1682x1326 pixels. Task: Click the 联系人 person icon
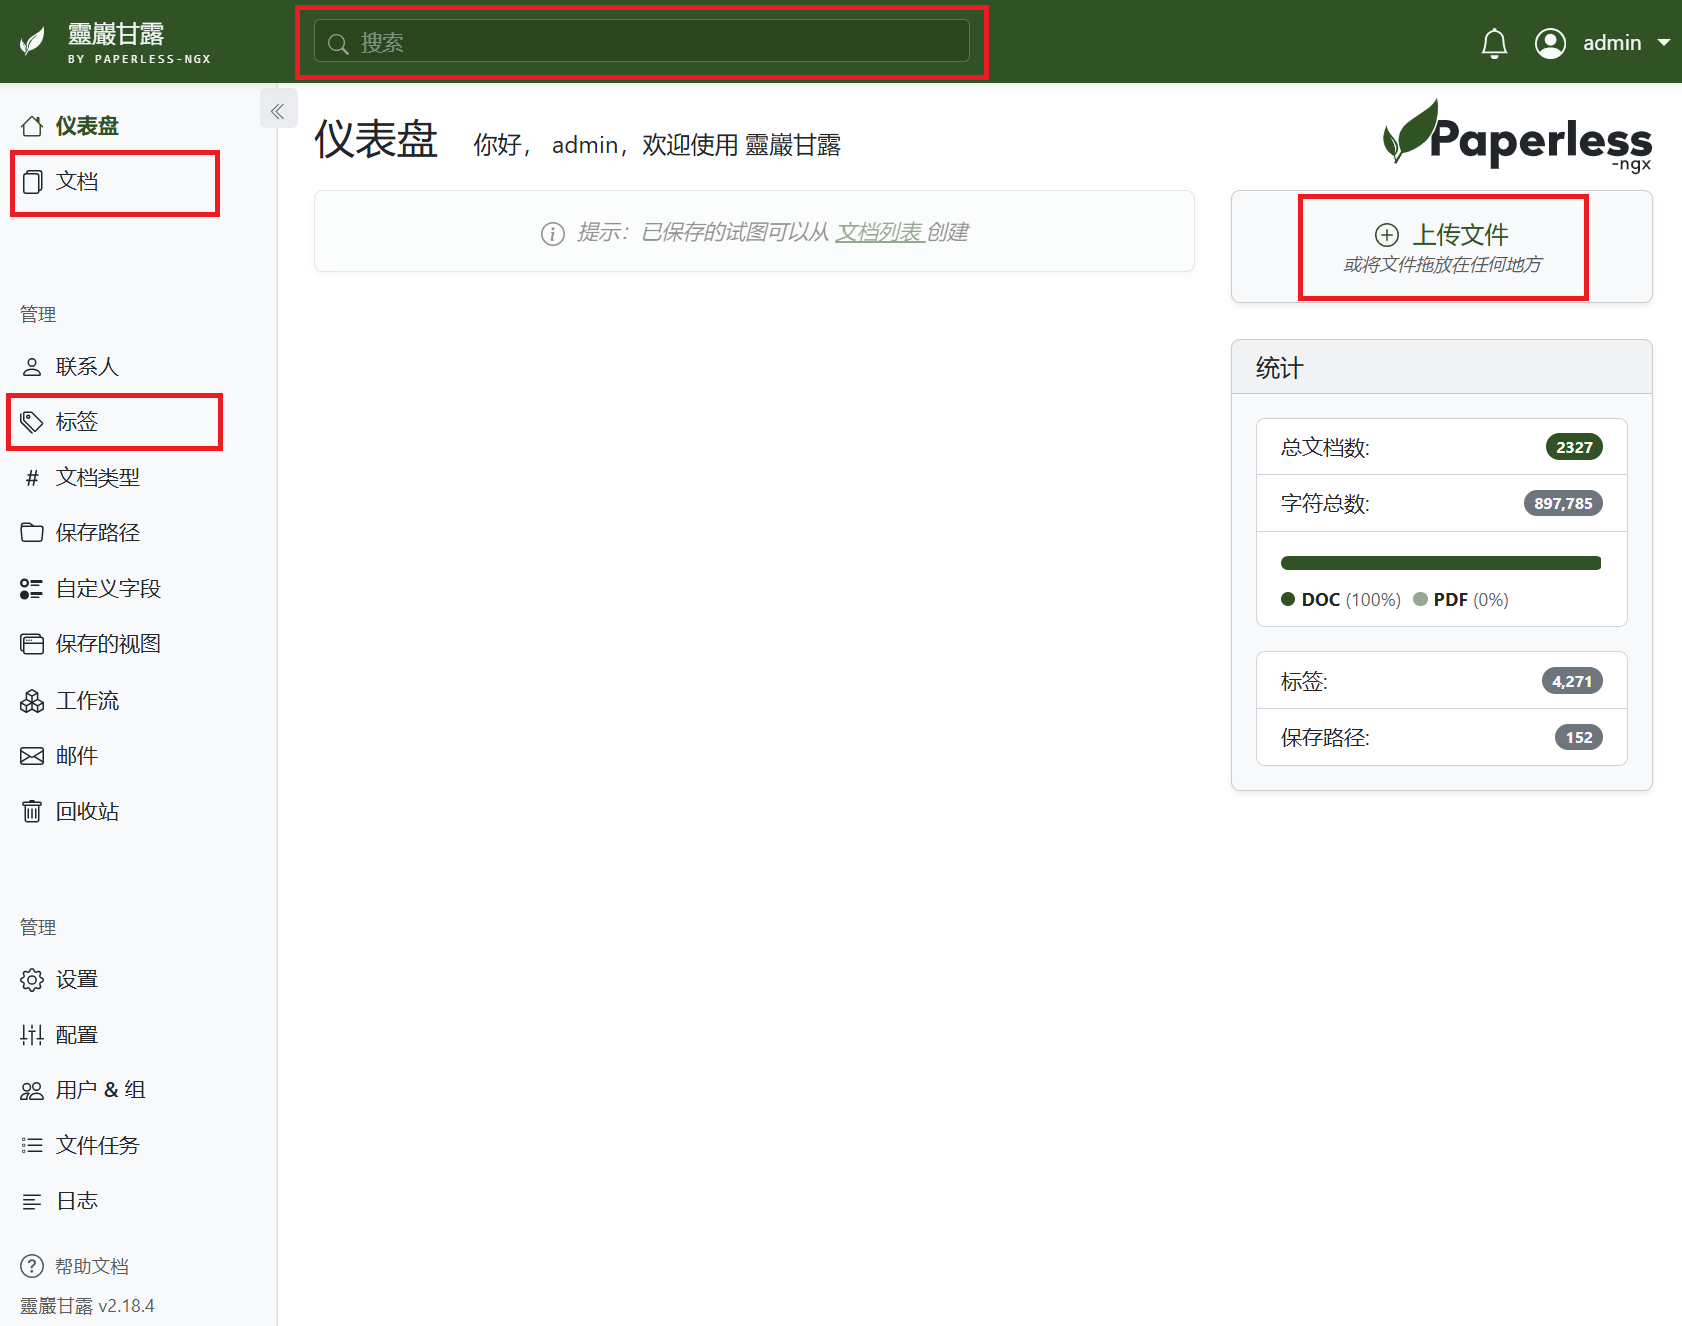click(32, 367)
